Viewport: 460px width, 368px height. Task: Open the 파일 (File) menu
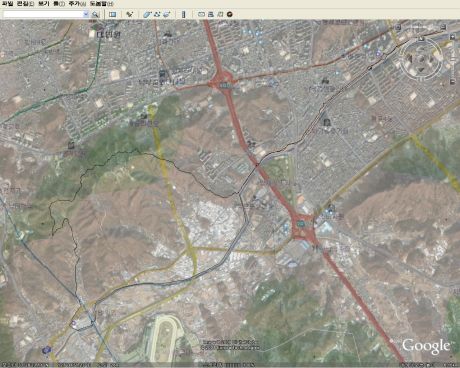[x=7, y=4]
